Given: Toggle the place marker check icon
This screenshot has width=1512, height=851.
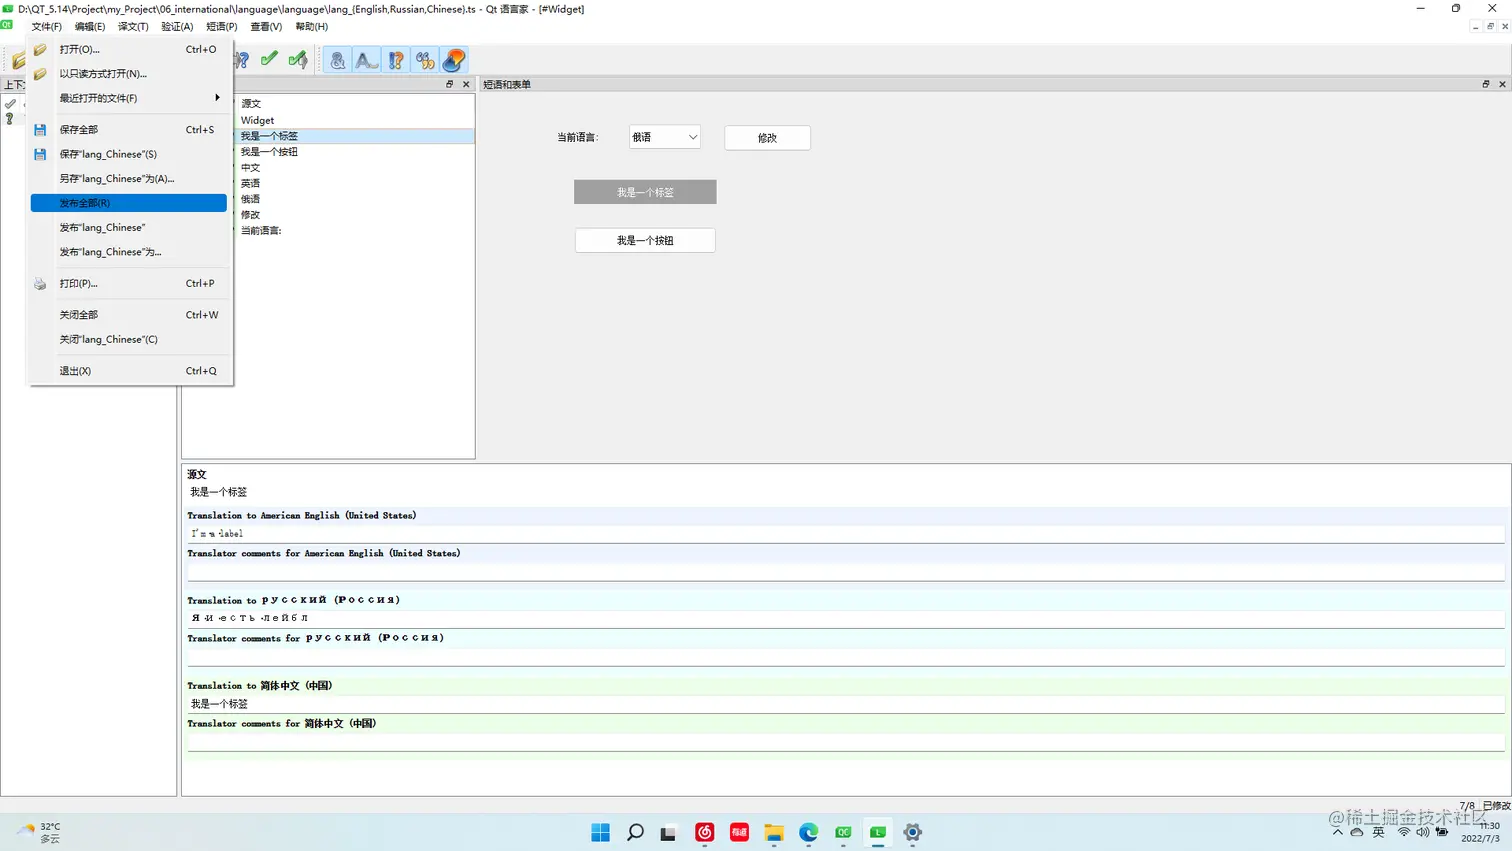Looking at the screenshot, I should (x=454, y=60).
